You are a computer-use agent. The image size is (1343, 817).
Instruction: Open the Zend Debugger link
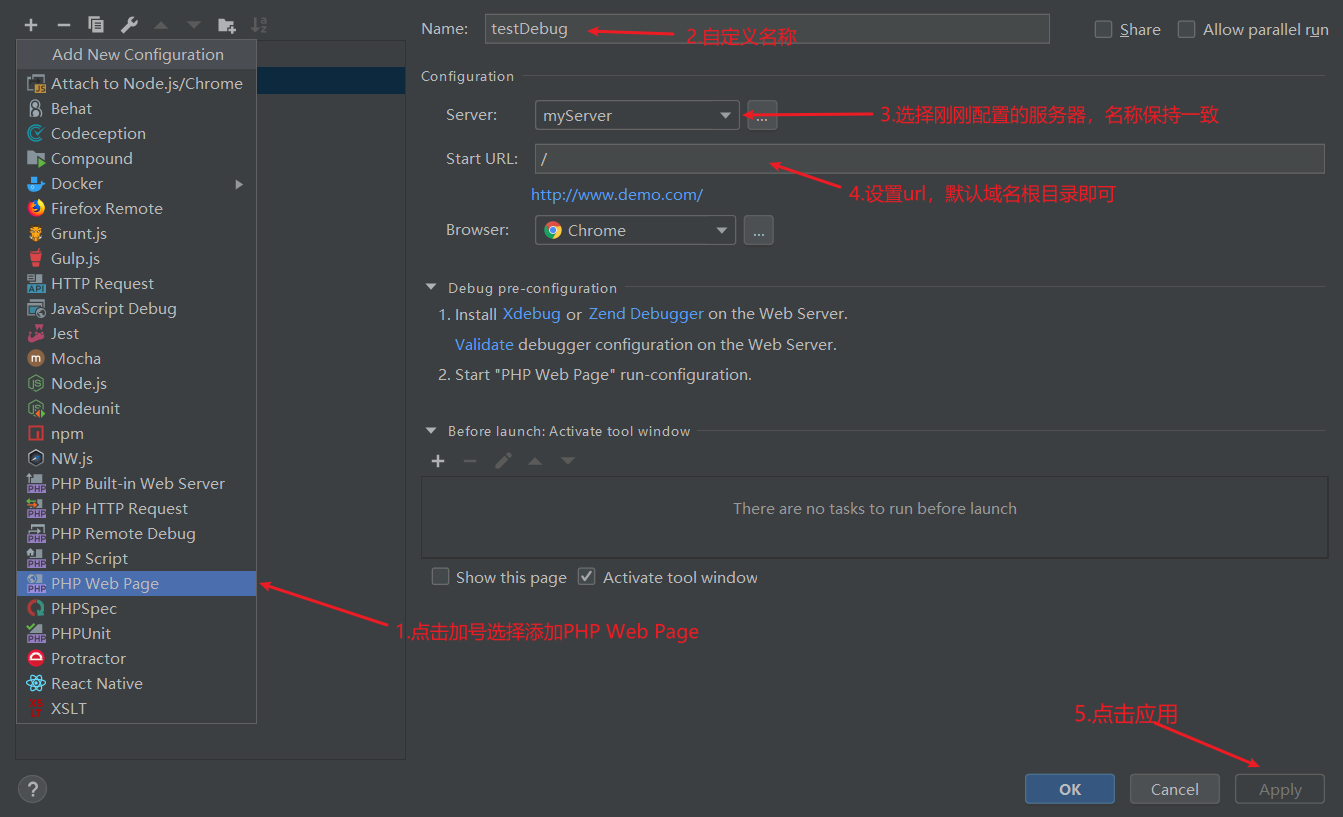(x=646, y=314)
